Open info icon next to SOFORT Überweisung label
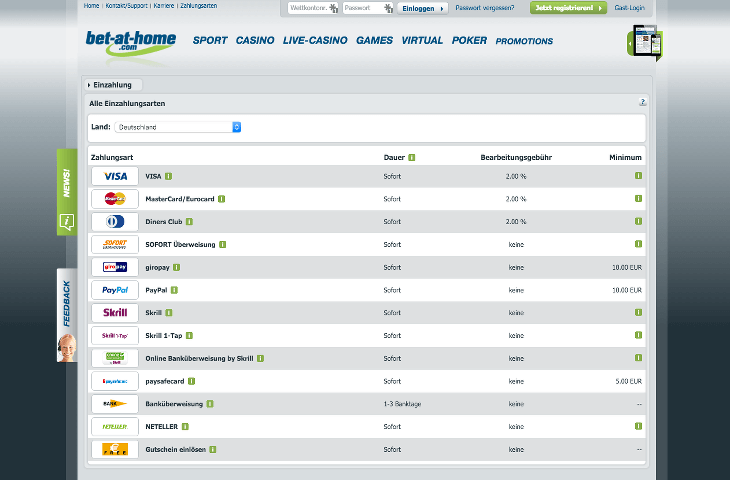 pos(223,244)
